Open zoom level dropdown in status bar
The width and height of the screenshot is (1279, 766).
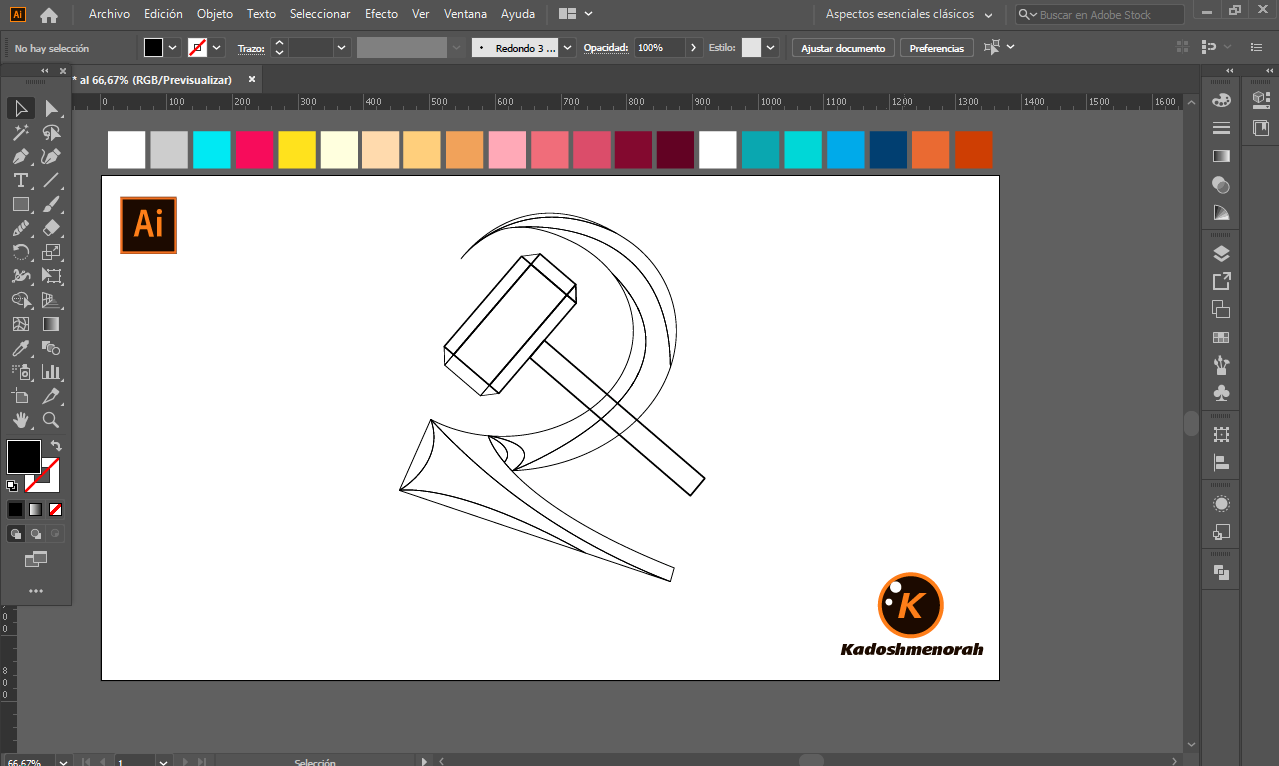click(x=63, y=762)
